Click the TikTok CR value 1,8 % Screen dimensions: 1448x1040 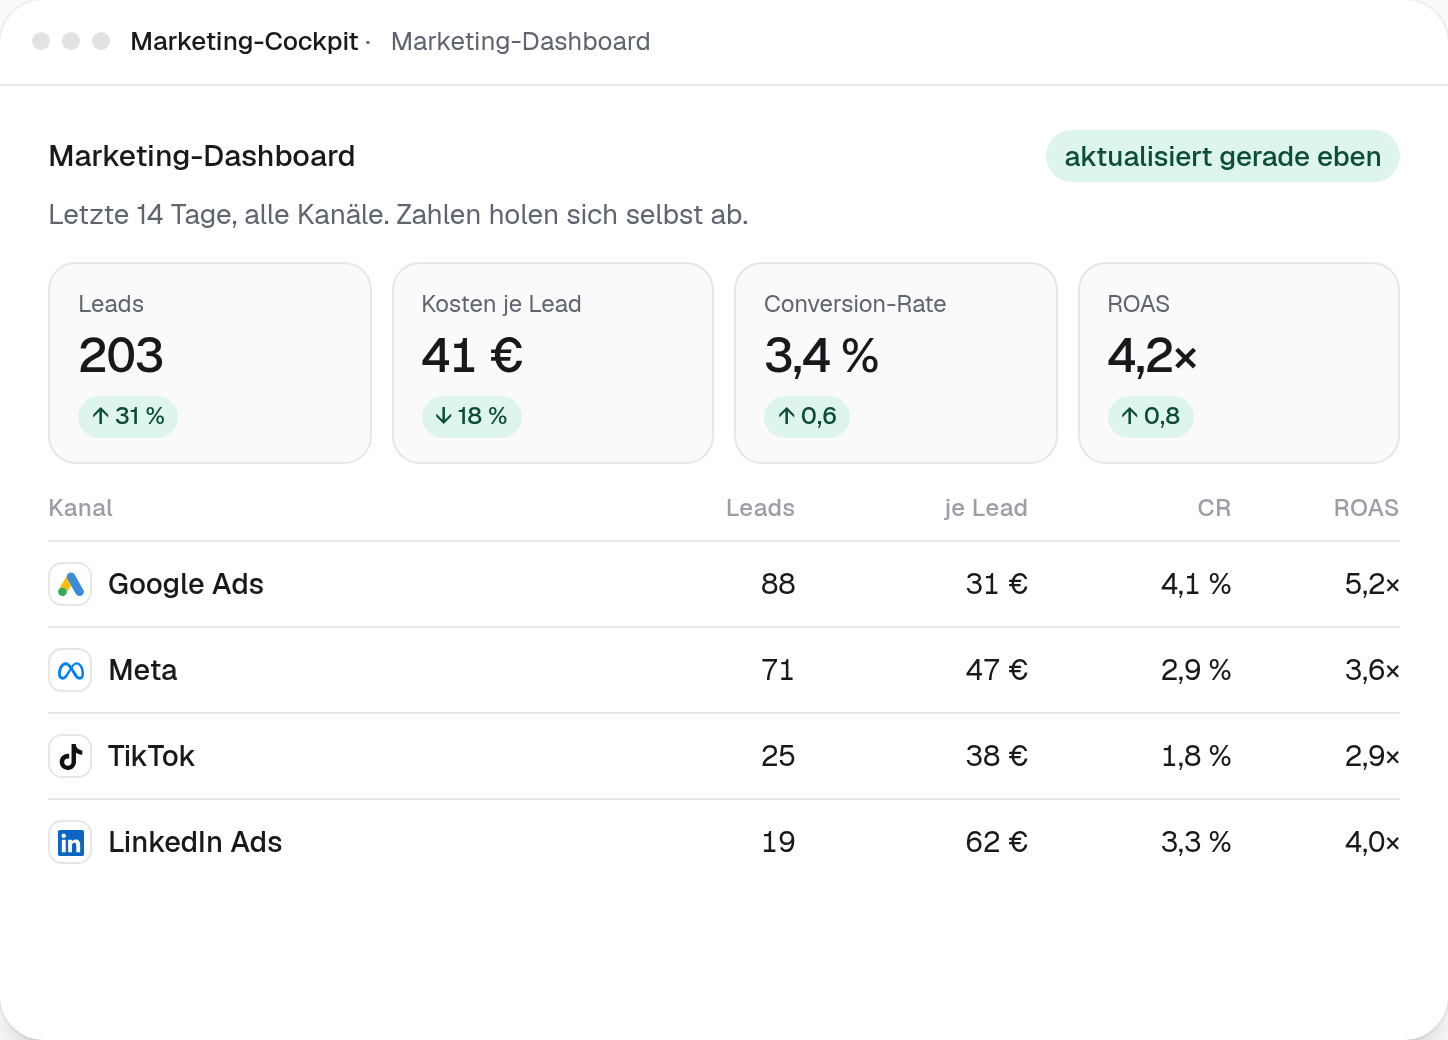[1196, 756]
